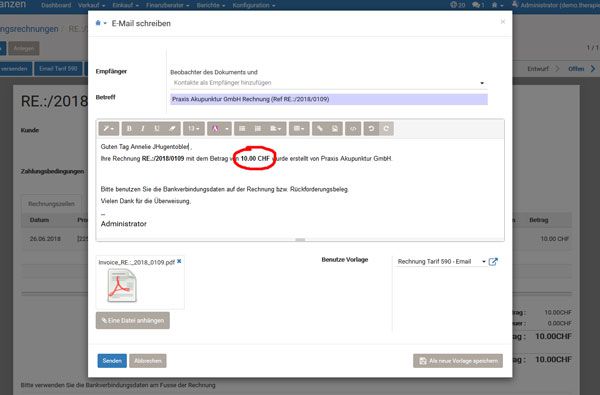The image size is (600, 395).
Task: Click the insert image icon
Action: (x=335, y=129)
